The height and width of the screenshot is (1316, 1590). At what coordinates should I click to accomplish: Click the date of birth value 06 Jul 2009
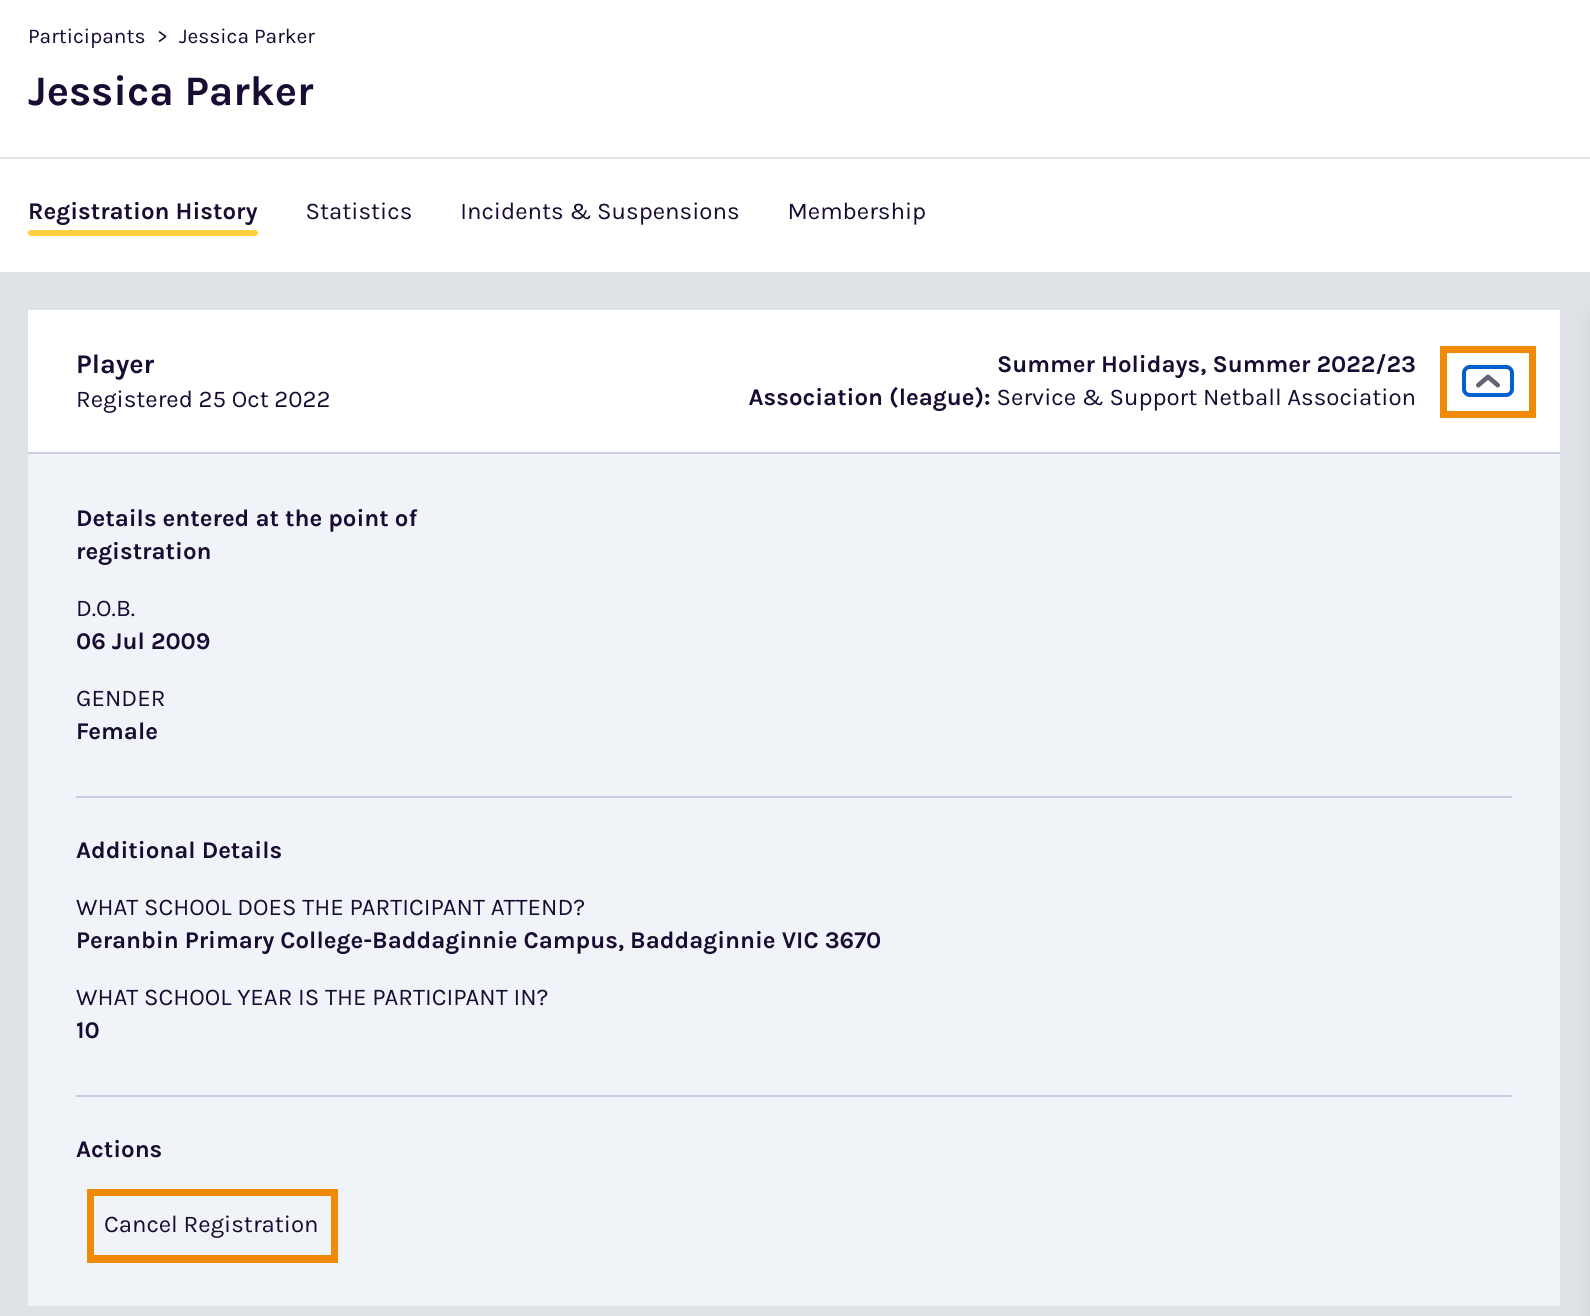click(x=143, y=642)
